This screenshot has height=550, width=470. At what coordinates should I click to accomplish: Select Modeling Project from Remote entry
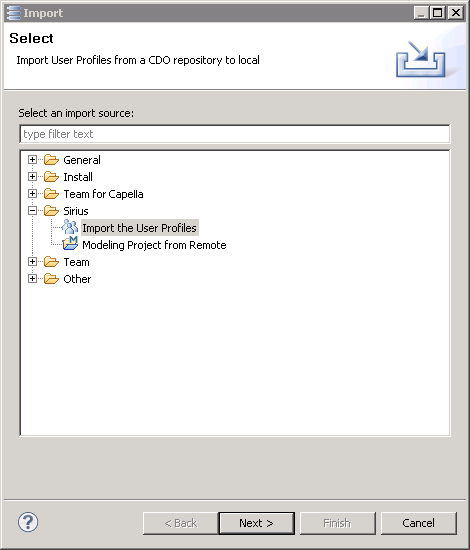pos(154,245)
